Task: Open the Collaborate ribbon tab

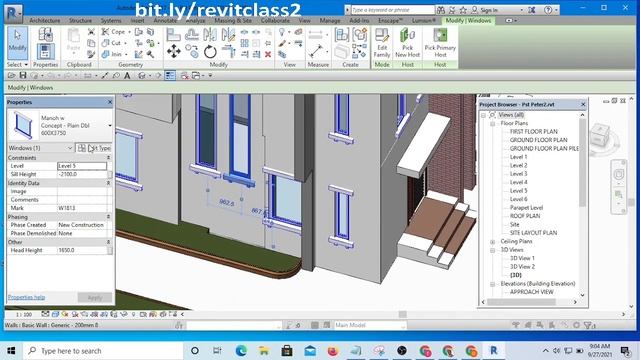Action: point(275,20)
